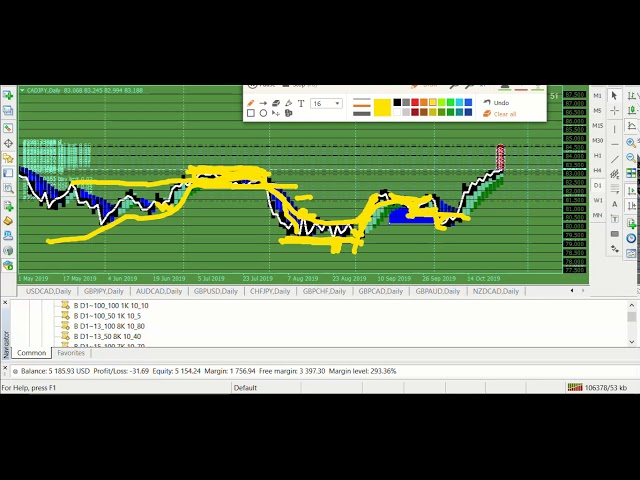640x480 pixels.
Task: Click the zoom in magnifier icon
Action: (631, 142)
